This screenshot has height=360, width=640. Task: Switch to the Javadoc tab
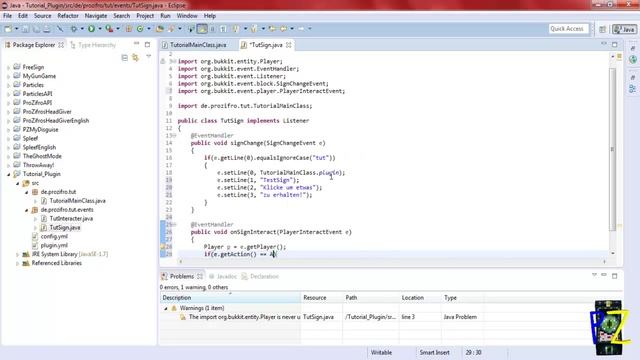(223, 276)
